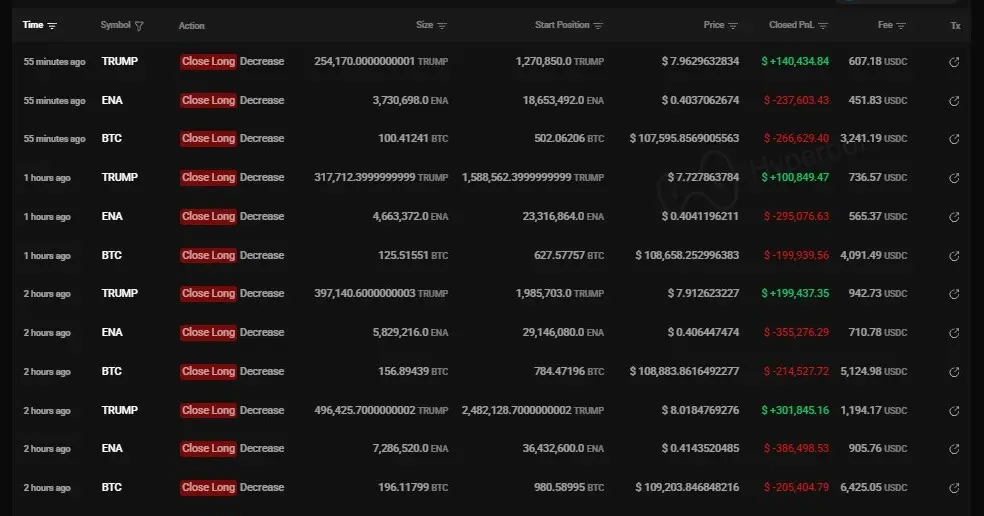
Task: Click the Action column header
Action: 191,26
